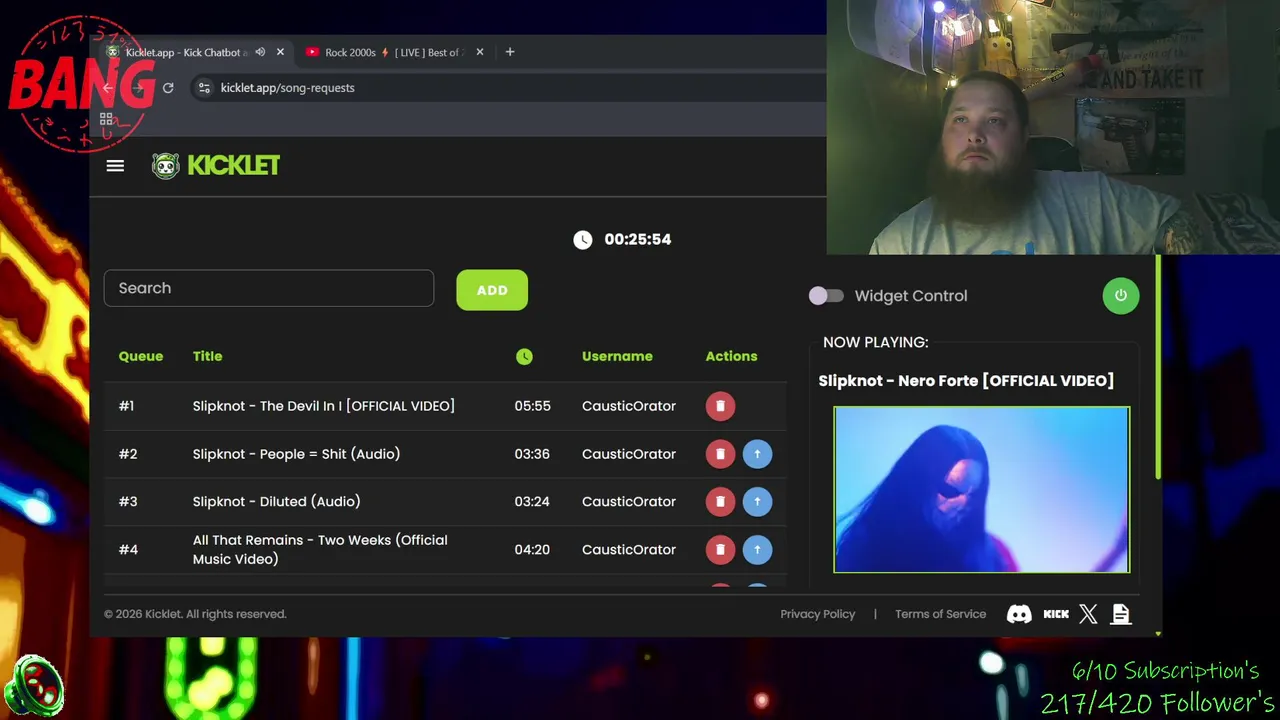Delete All That Remains - Two Weeks request
This screenshot has height=720, width=1280.
tap(720, 549)
